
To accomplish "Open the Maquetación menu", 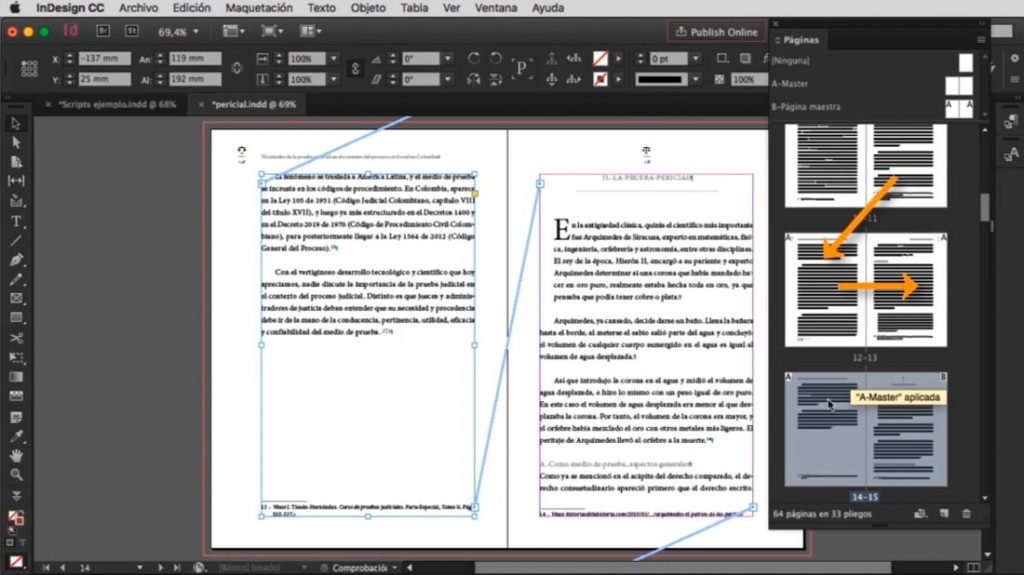I will (x=259, y=8).
